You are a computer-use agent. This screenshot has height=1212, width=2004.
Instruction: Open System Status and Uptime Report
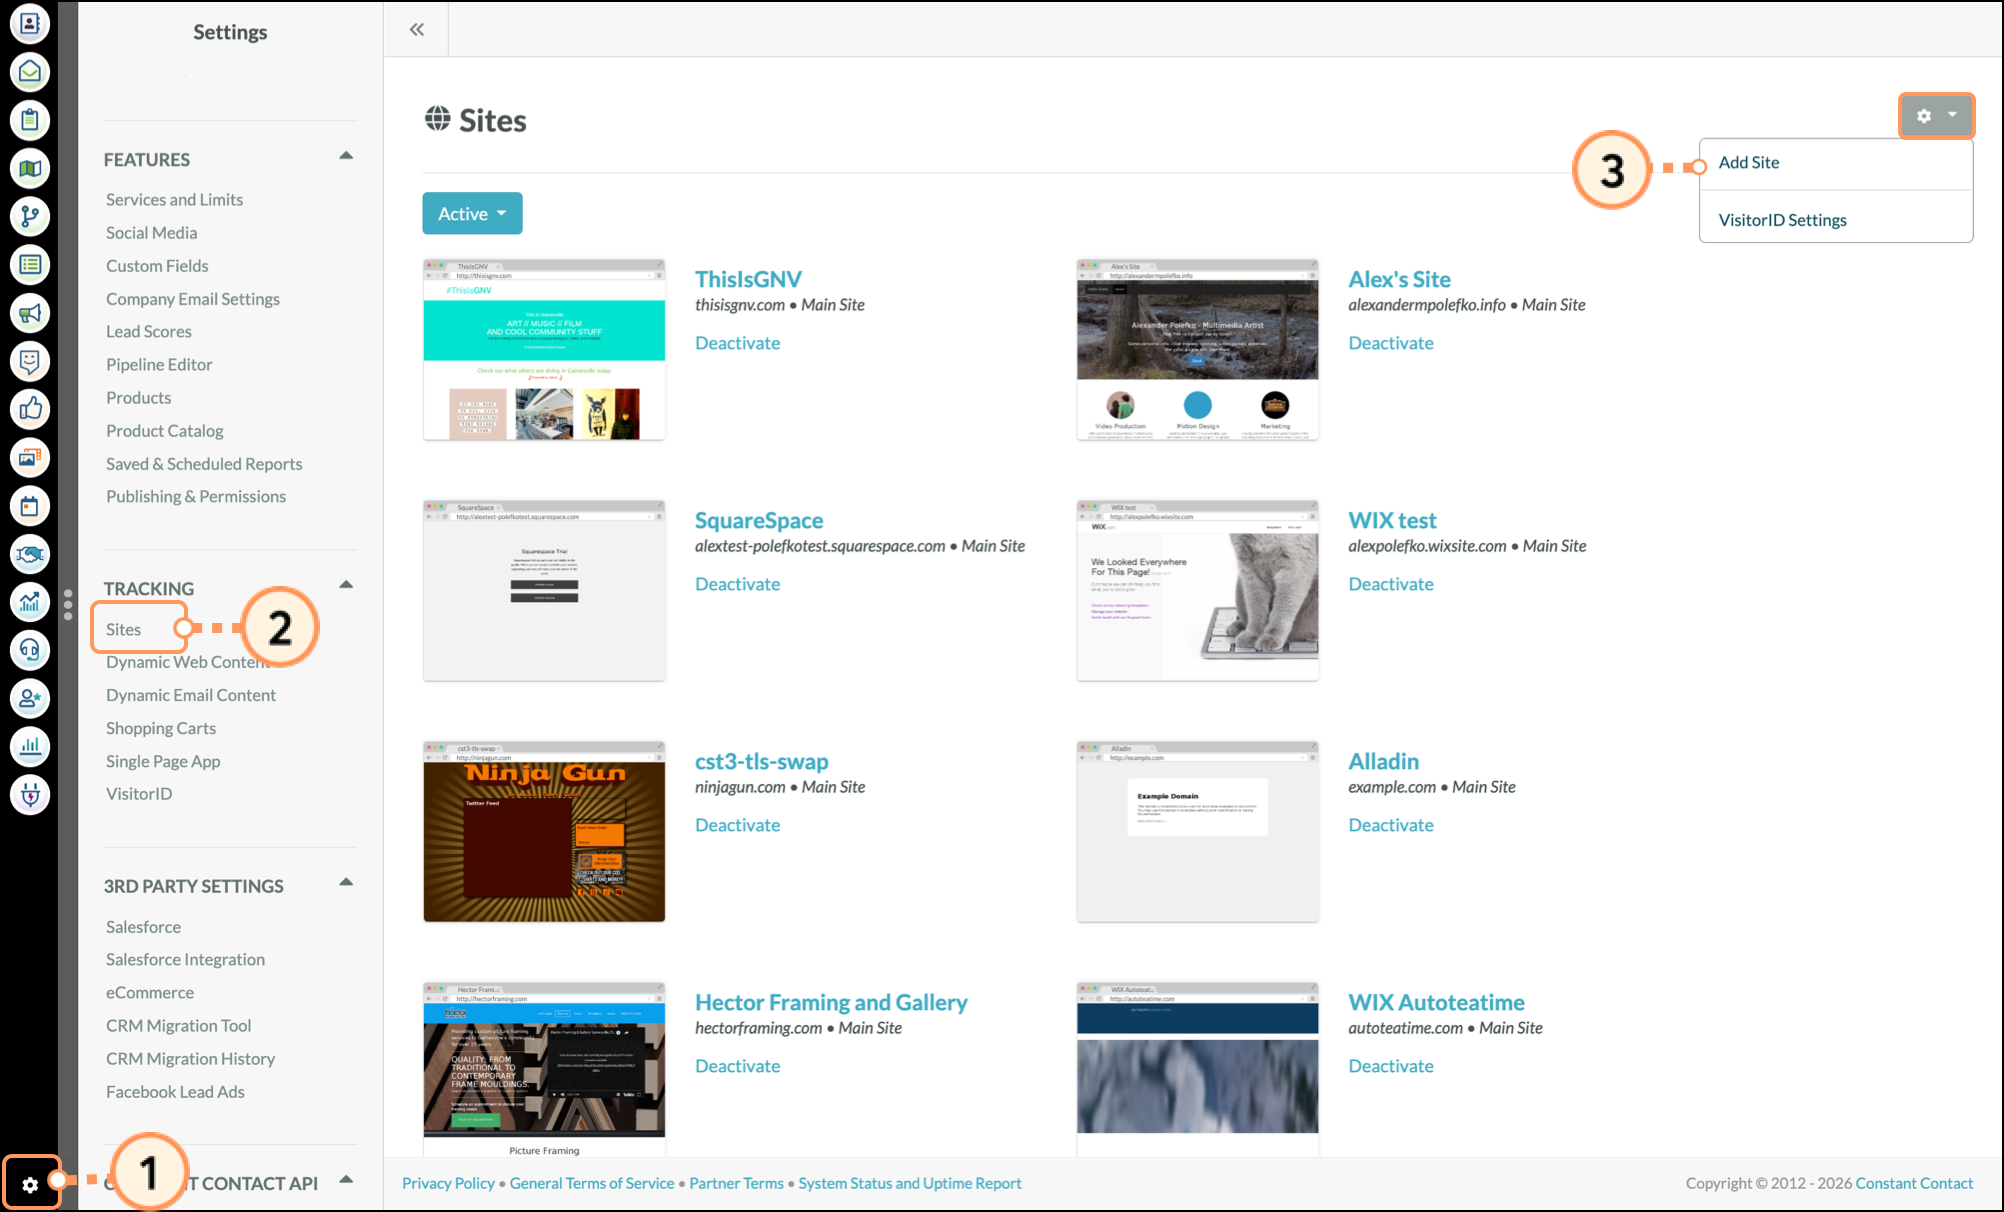910,1183
